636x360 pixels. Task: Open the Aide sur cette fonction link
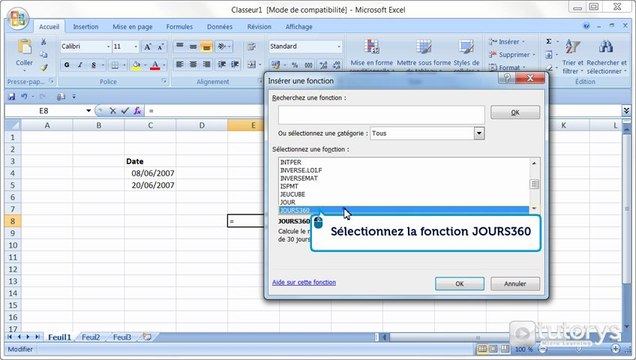(x=304, y=282)
